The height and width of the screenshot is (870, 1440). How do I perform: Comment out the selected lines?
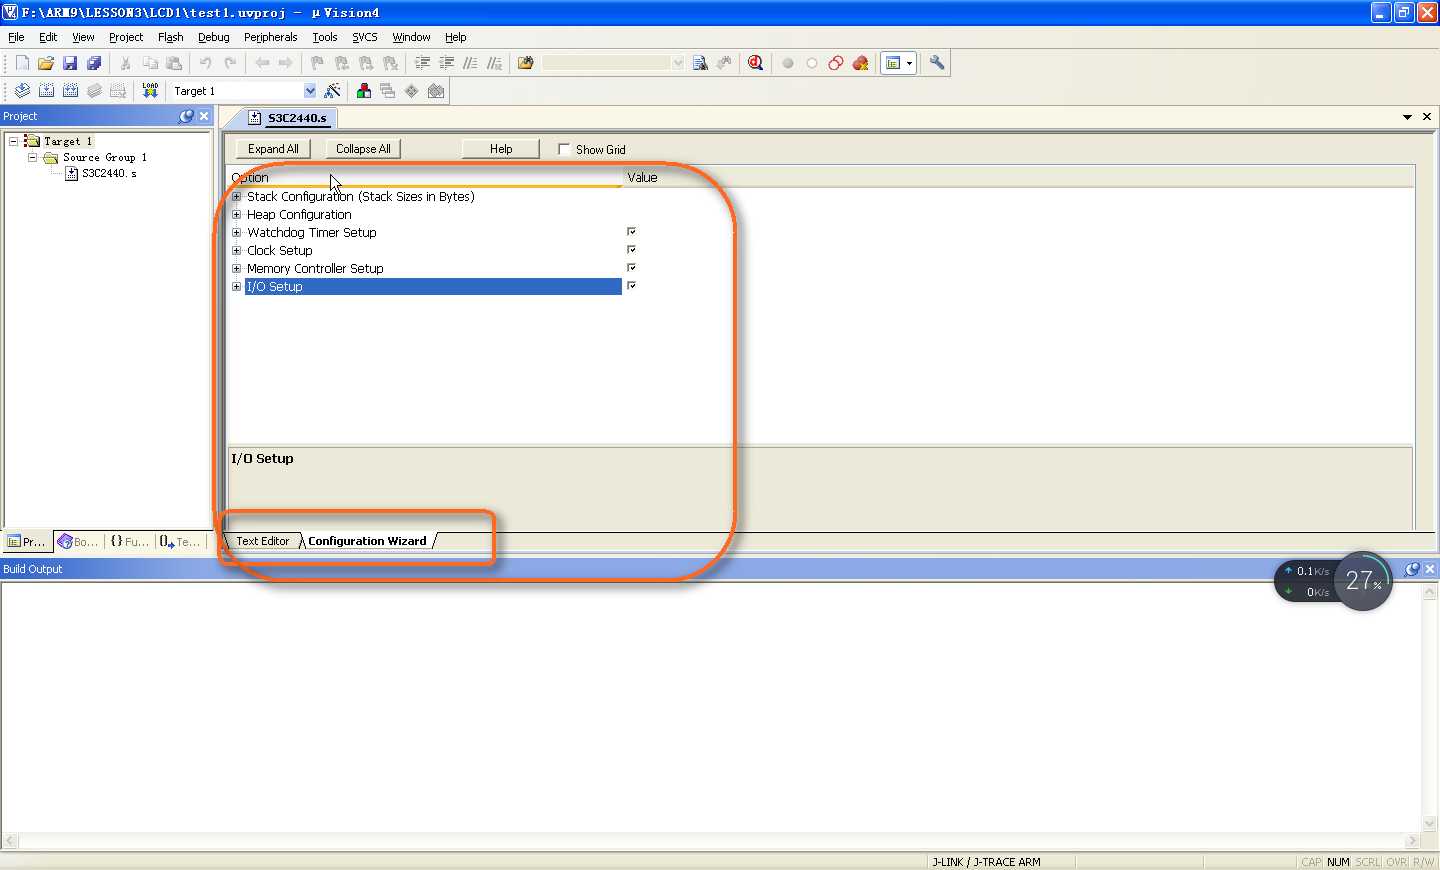[471, 63]
